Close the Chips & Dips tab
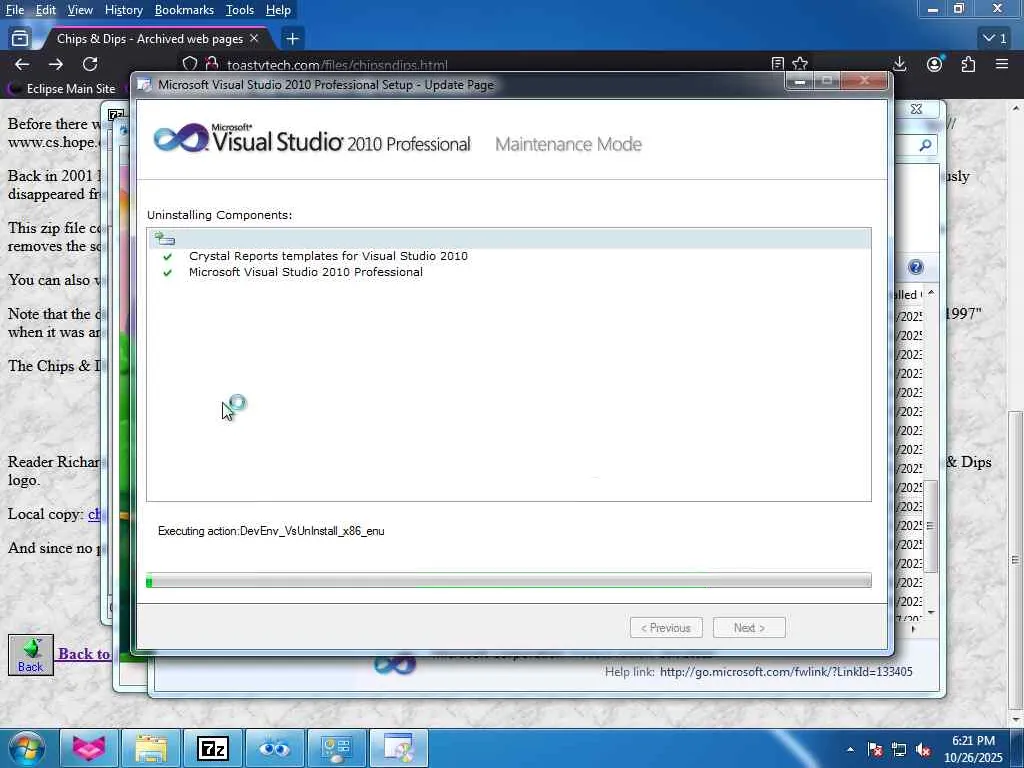 (254, 39)
